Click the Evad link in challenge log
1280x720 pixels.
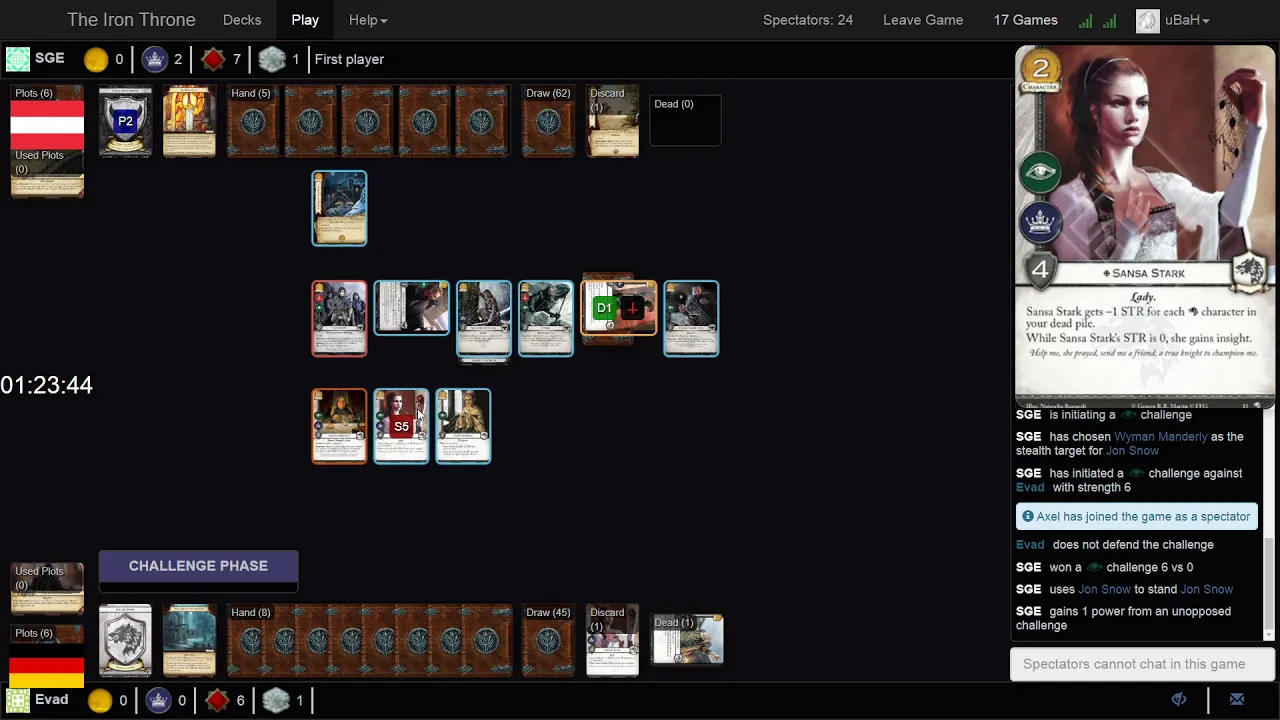point(1030,488)
